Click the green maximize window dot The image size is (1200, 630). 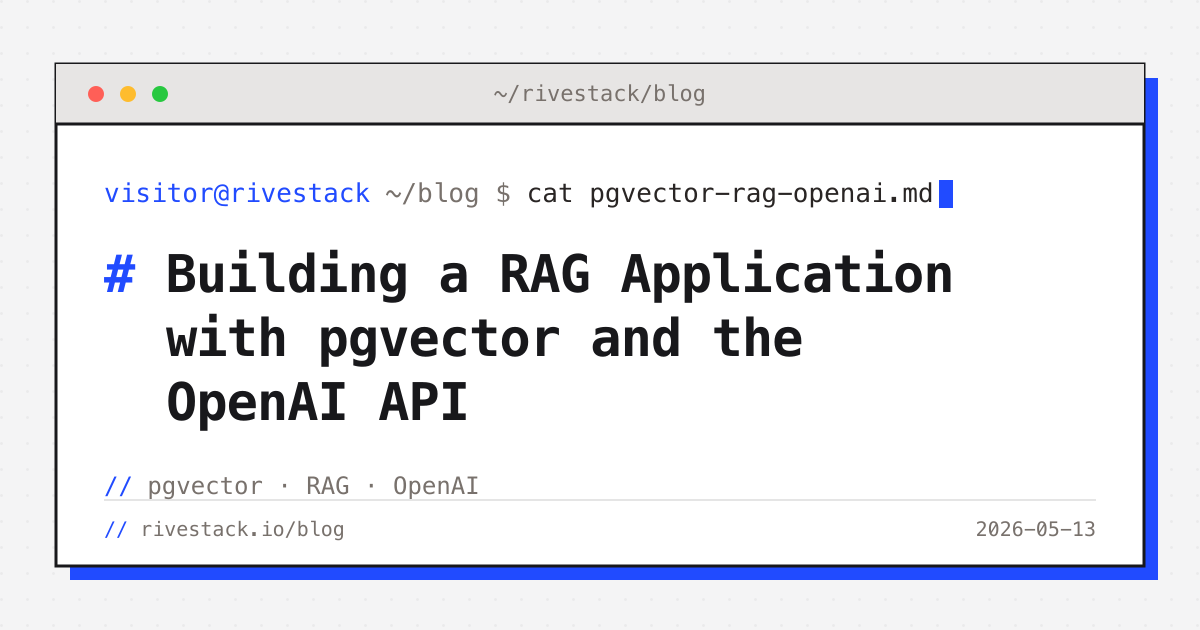[160, 94]
